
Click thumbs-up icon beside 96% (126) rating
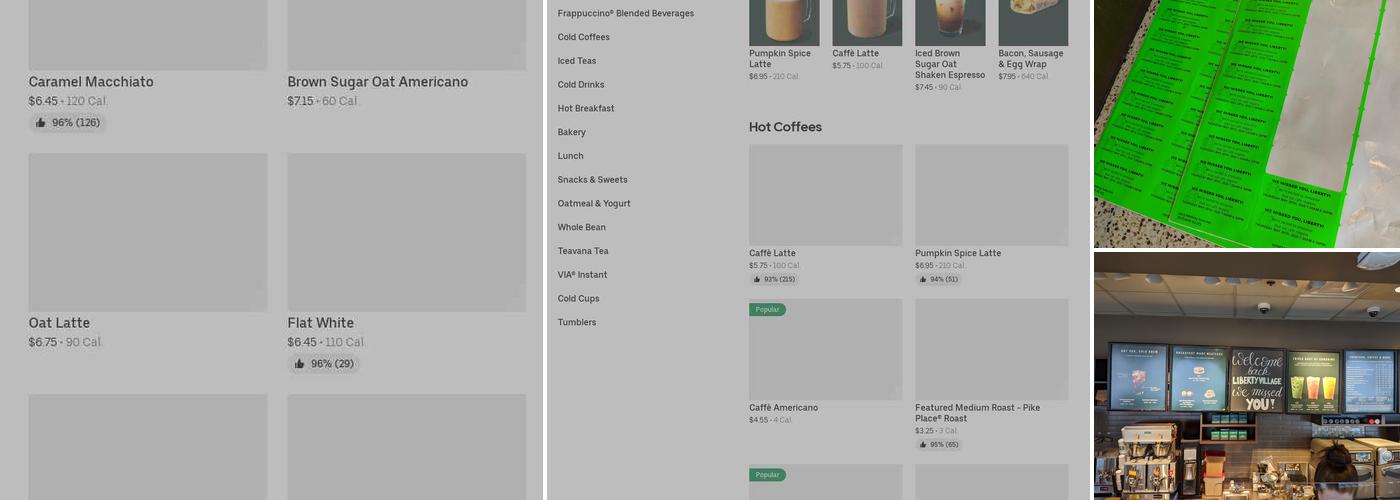coord(40,123)
